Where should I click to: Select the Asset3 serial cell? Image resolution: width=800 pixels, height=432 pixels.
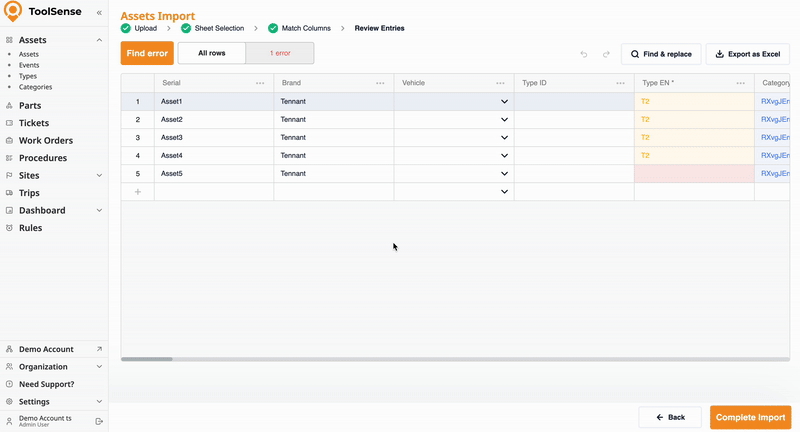click(x=214, y=138)
